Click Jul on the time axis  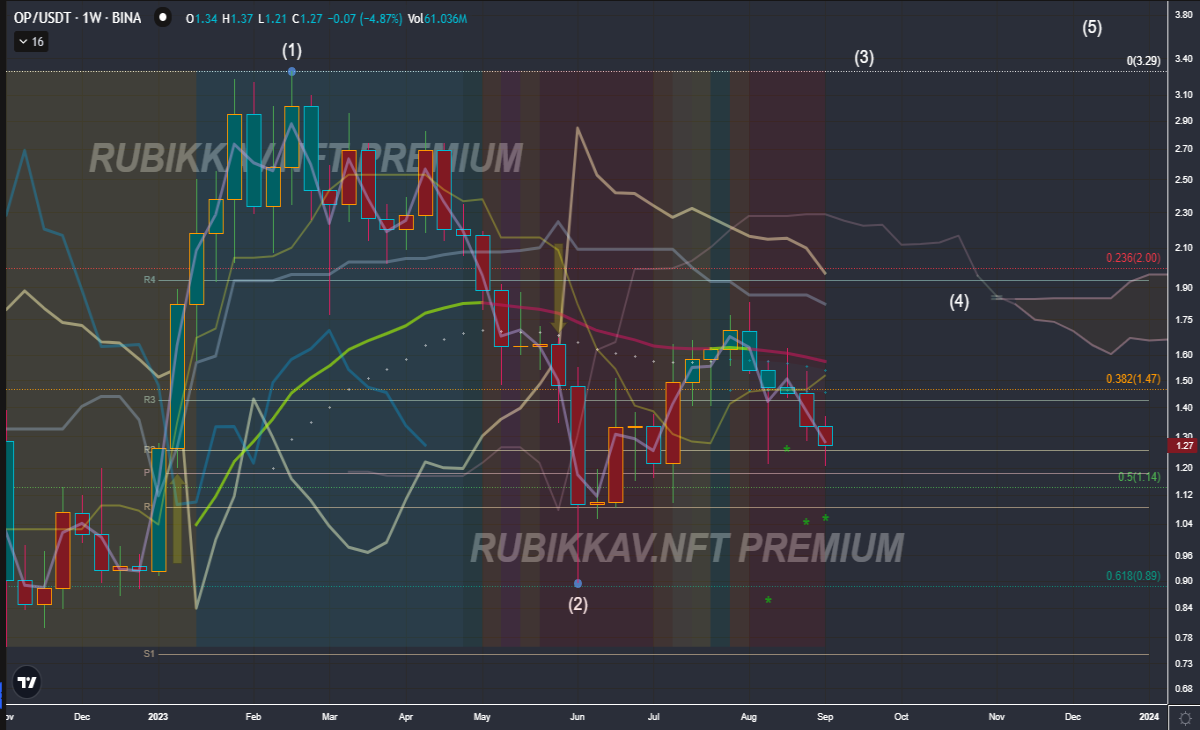point(653,717)
